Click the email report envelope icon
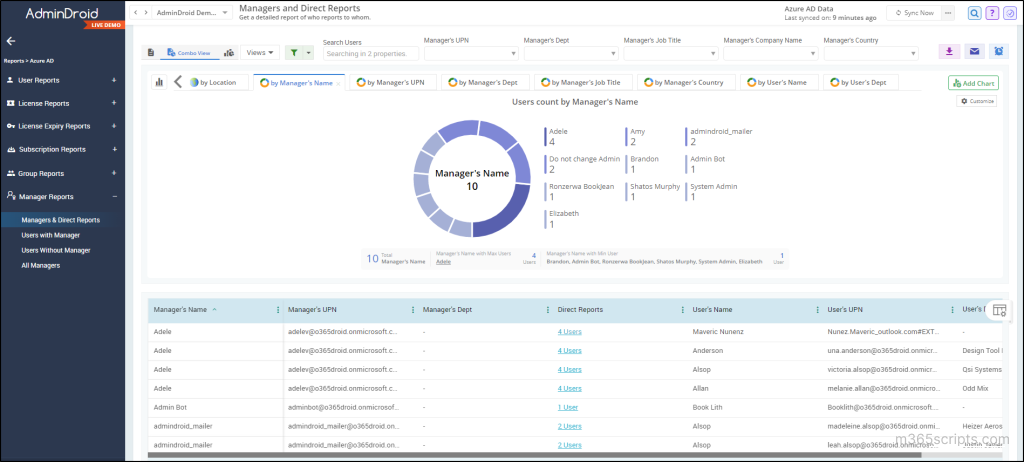The height and width of the screenshot is (462, 1024). click(974, 52)
